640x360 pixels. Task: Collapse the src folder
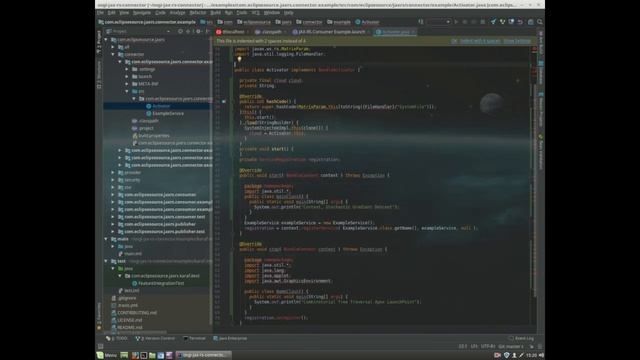click(x=127, y=91)
